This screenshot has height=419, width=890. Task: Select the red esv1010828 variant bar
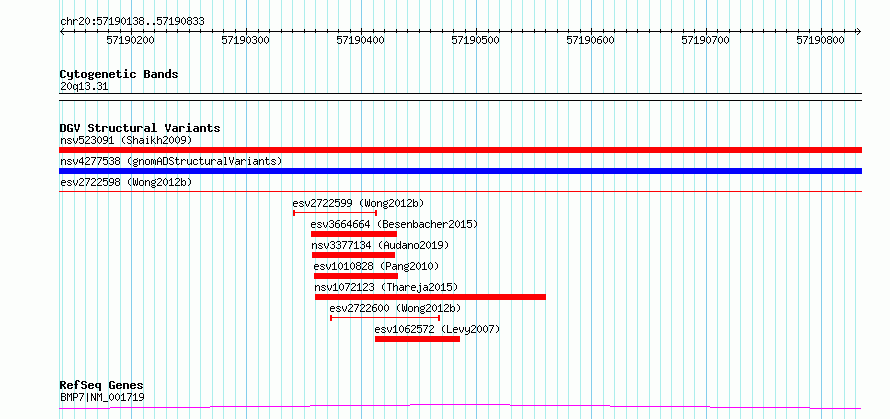coord(356,276)
